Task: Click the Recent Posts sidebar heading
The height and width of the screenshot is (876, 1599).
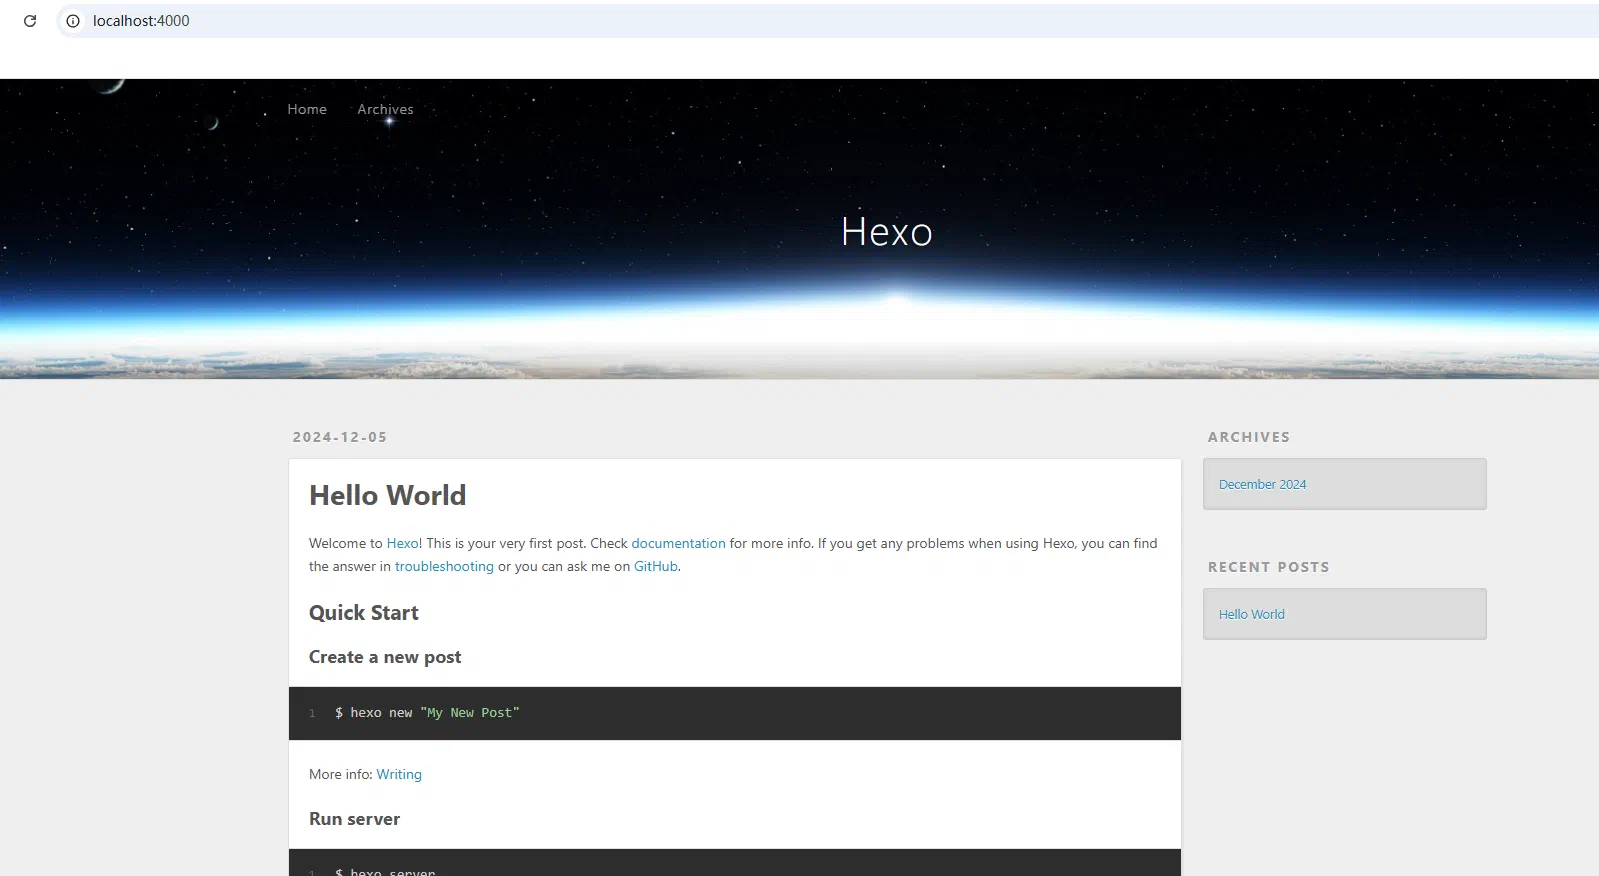Action: click(x=1269, y=567)
